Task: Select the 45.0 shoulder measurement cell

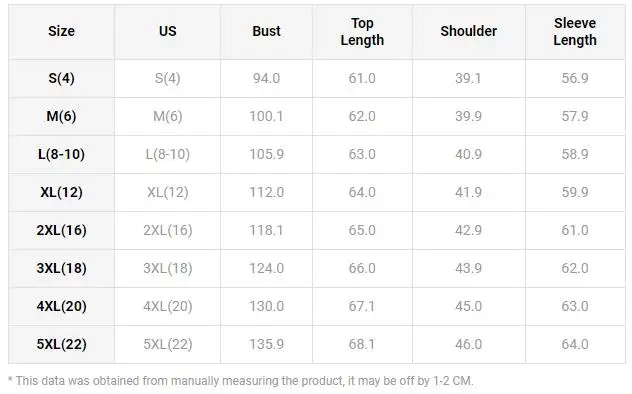Action: coord(468,306)
